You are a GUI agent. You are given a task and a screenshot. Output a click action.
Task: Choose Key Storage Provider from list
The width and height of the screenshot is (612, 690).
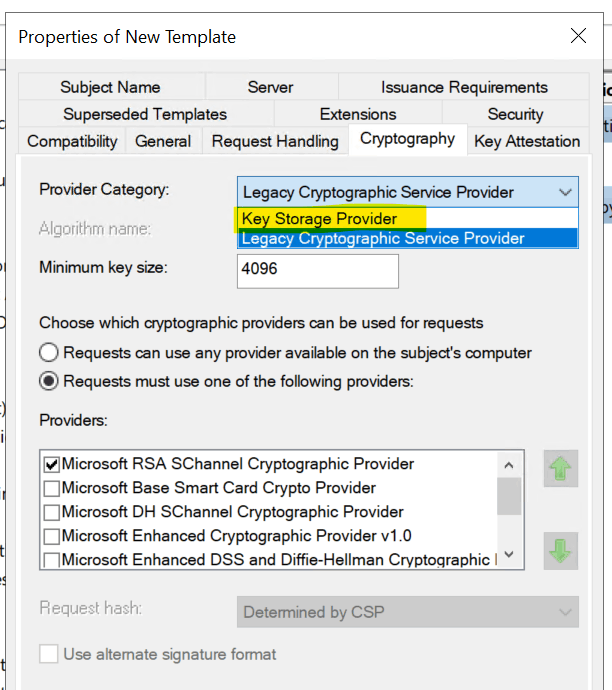pos(408,218)
